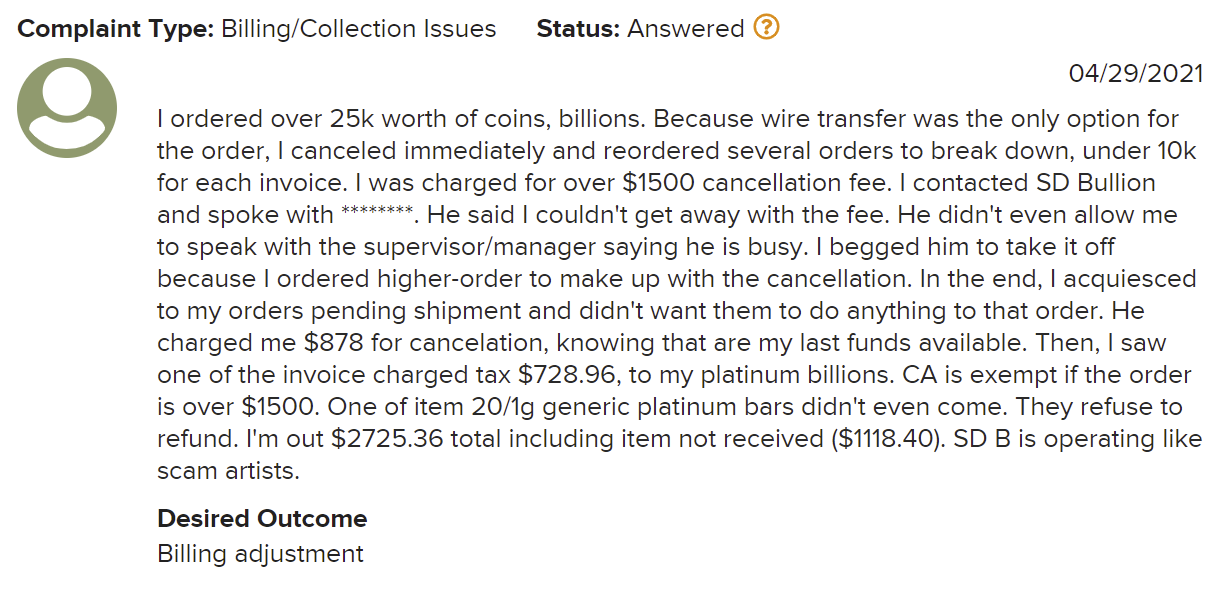Click the Answered status text

click(x=686, y=29)
